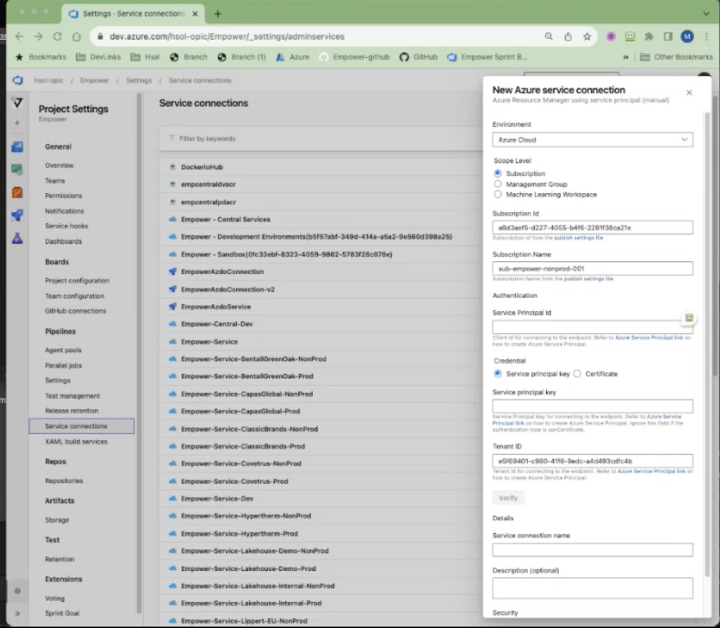The height and width of the screenshot is (628, 720).
Task: Toggle the browser side panel icon
Action: point(668,36)
